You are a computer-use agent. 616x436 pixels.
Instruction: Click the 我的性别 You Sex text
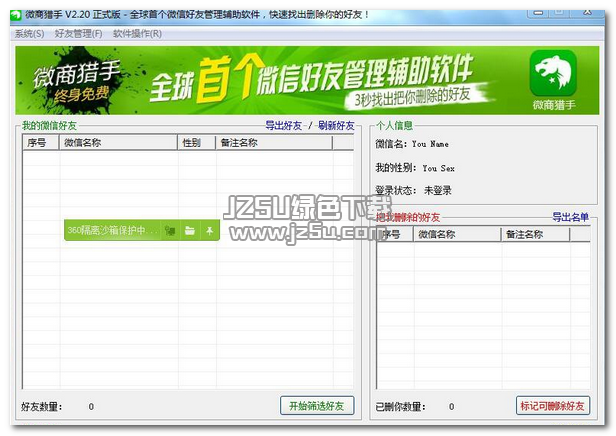coord(415,168)
